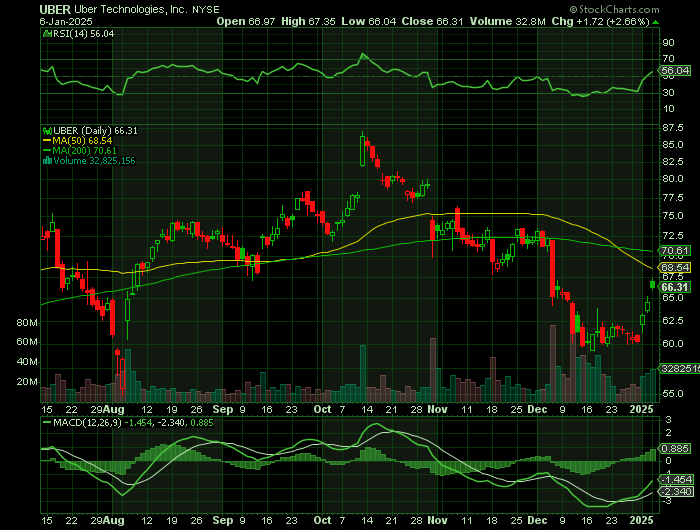
Task: Click the yellow 68.54 MA(50) tag on the right axis
Action: pos(675,267)
